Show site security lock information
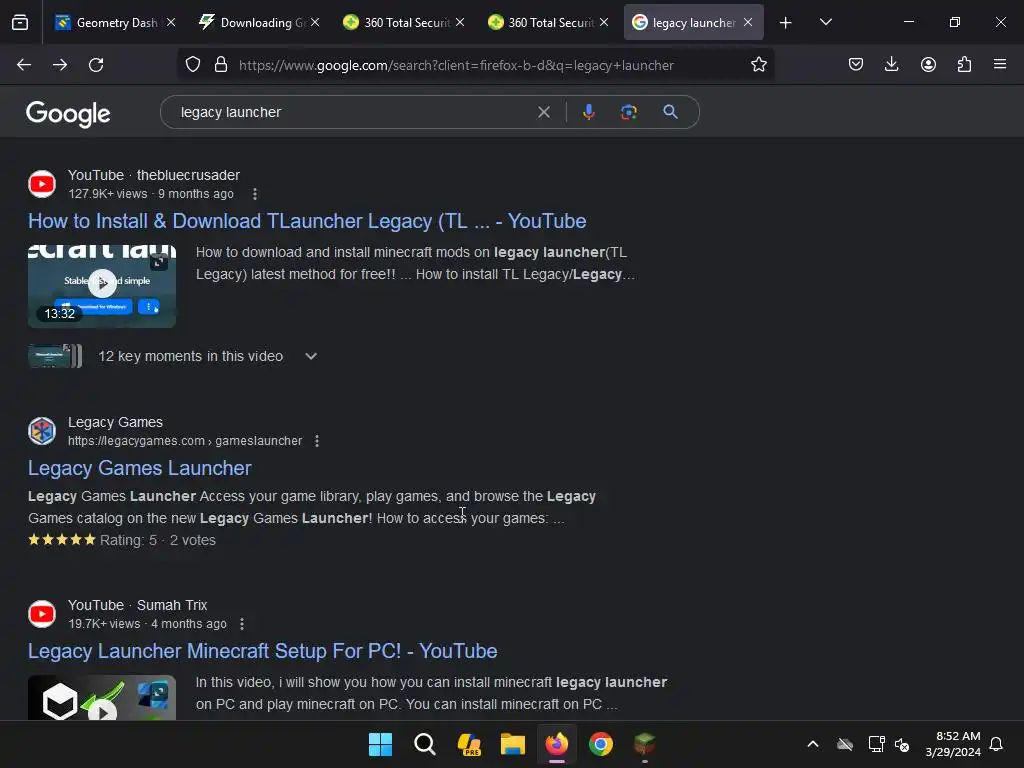This screenshot has width=1024, height=768. (221, 65)
